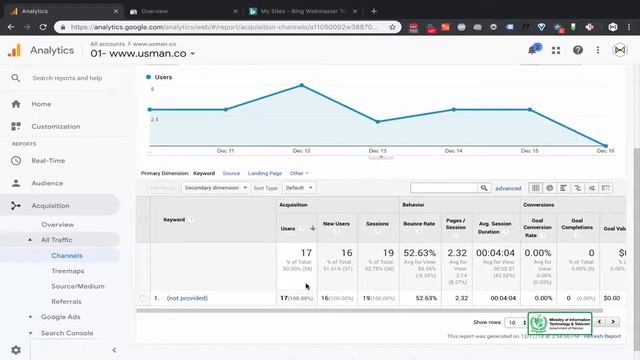Collapse the sidebar with the left chevron
The image size is (640, 360).
pos(114,350)
